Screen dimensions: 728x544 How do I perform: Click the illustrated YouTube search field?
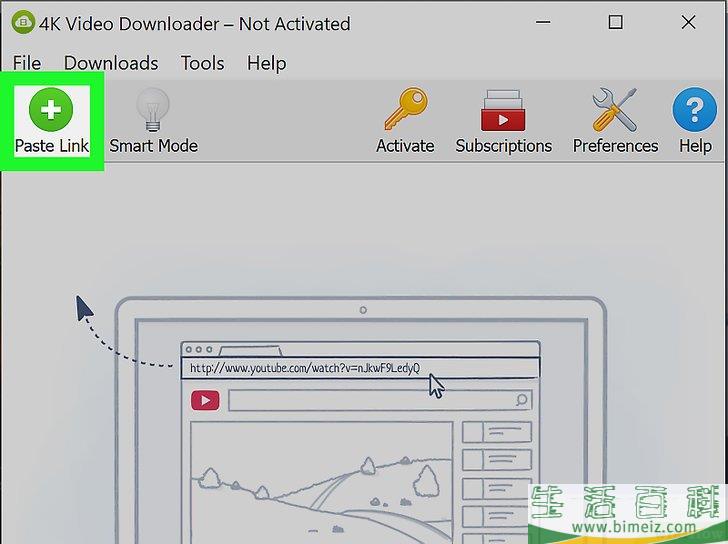[372, 401]
